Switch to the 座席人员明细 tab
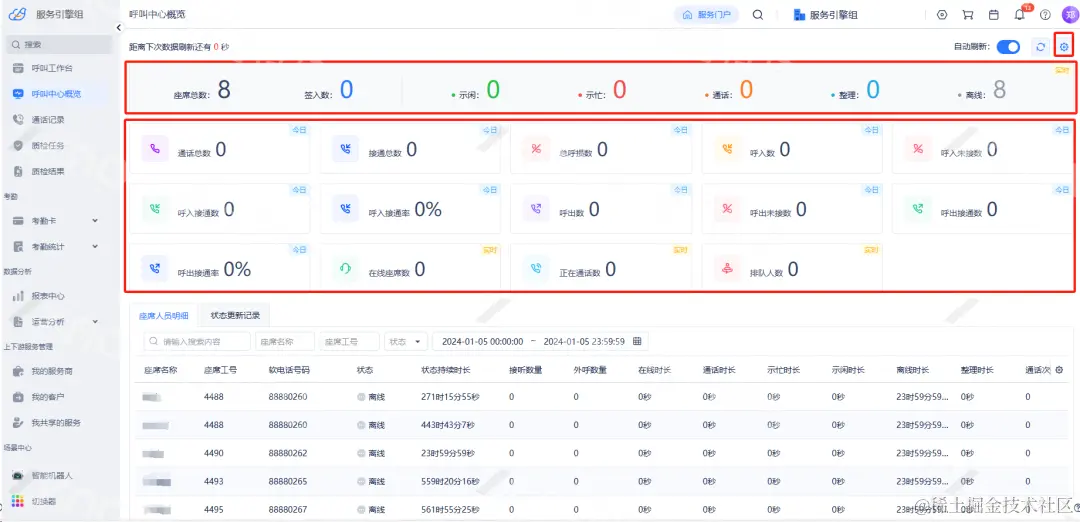This screenshot has height=522, width=1080. click(163, 315)
